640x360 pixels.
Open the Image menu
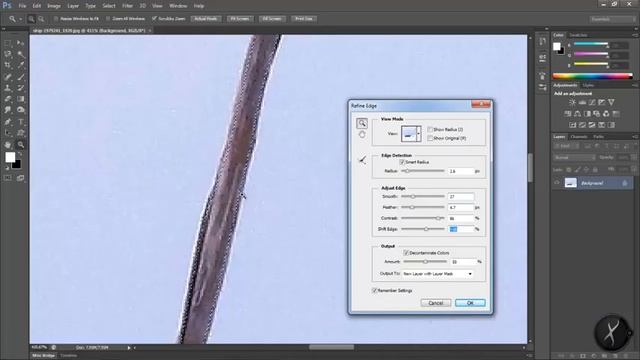pos(54,6)
